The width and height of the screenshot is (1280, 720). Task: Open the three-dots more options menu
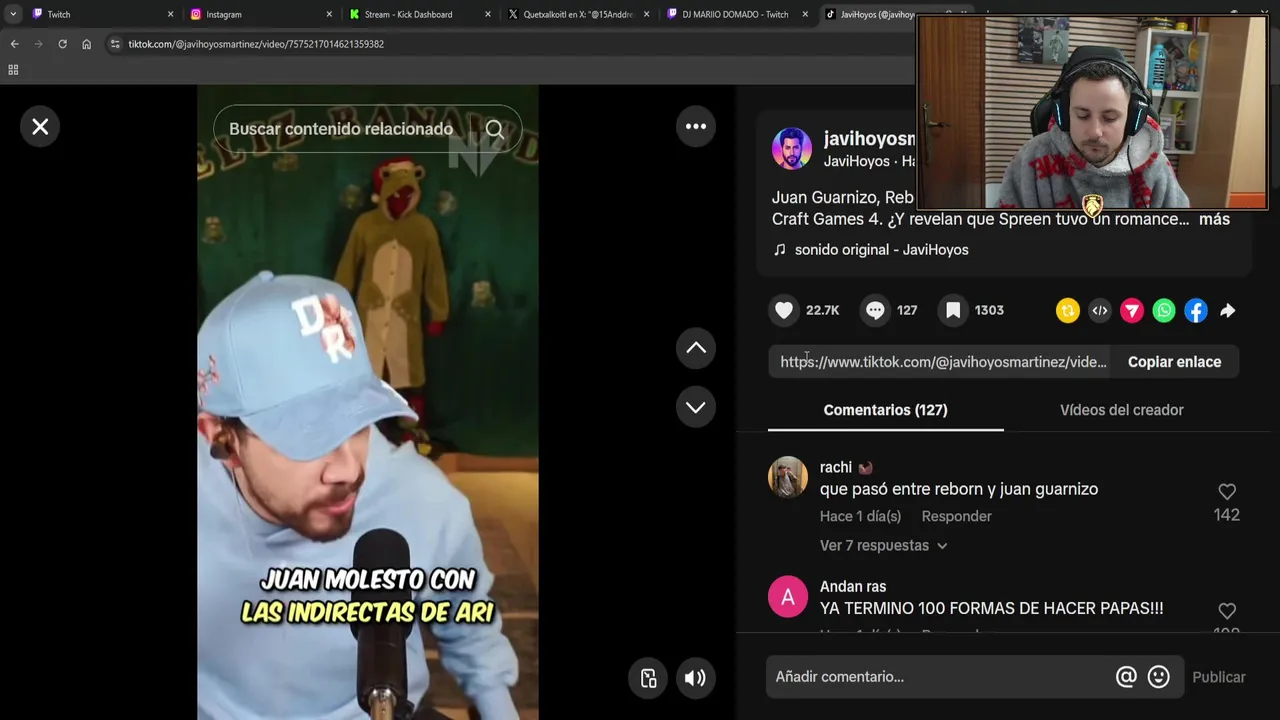(x=696, y=126)
